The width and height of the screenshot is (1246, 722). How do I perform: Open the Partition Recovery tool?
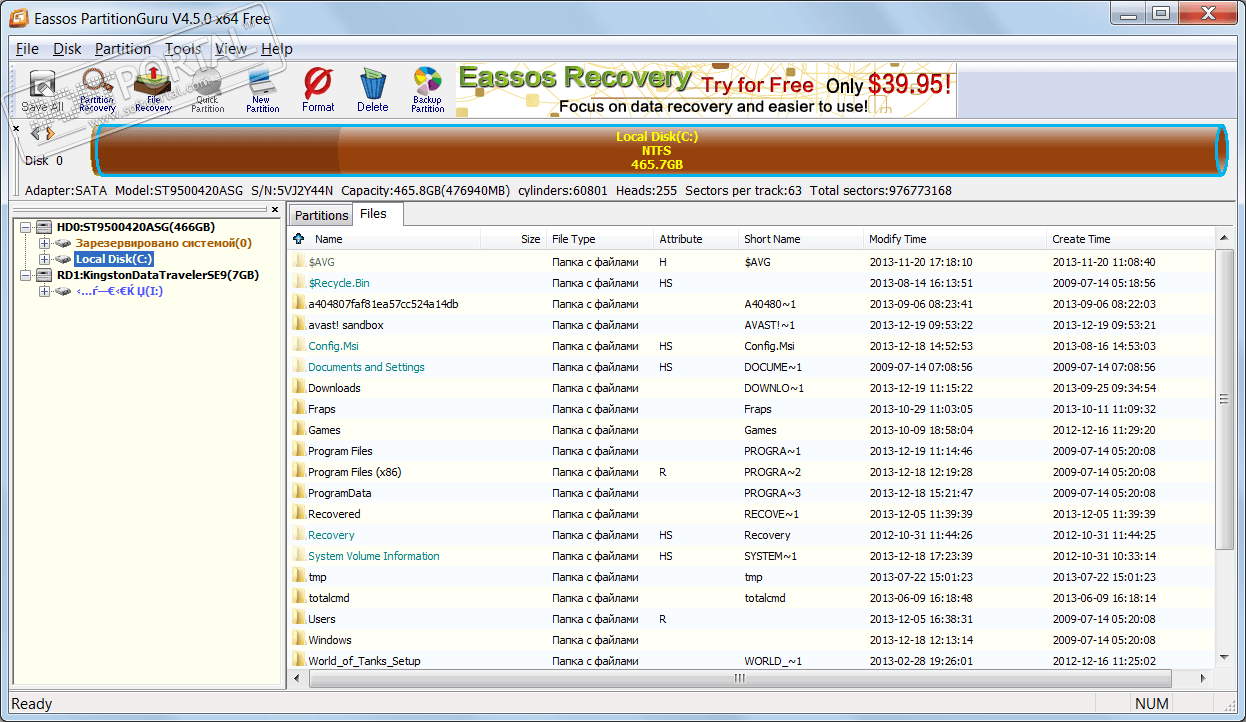pyautogui.click(x=97, y=91)
